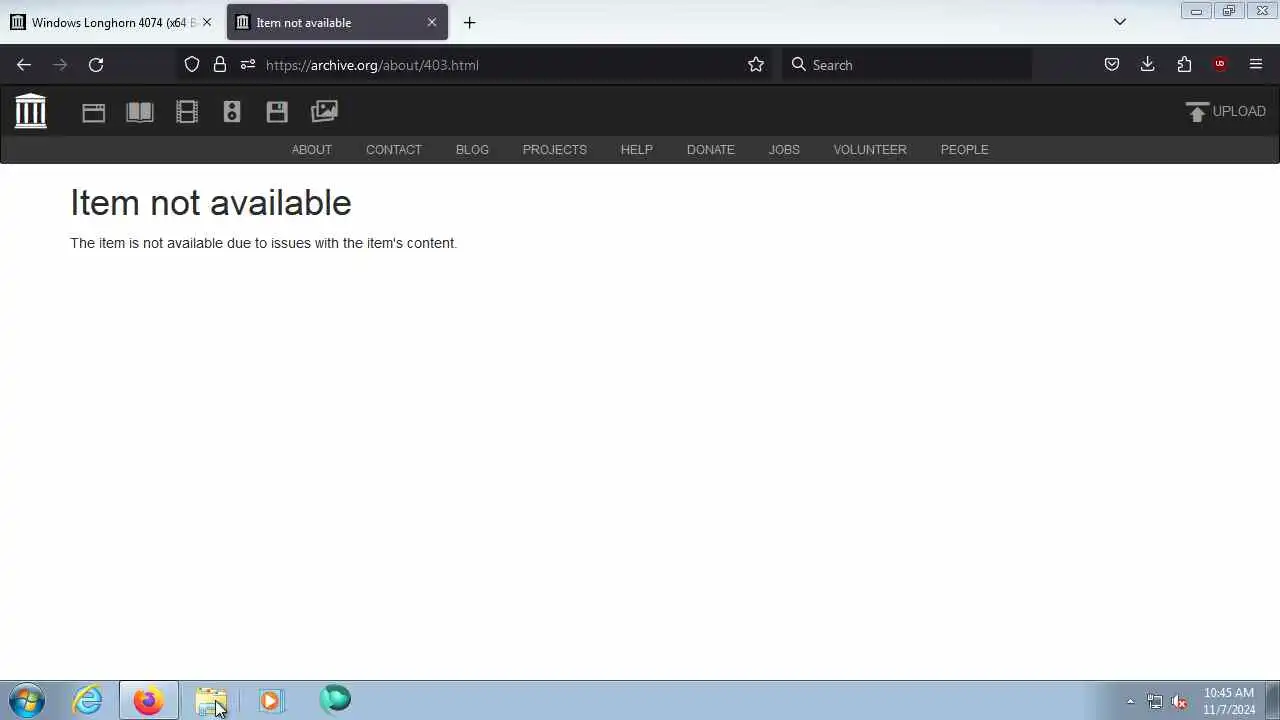The width and height of the screenshot is (1280, 720).
Task: Go to the HELP page link
Action: (637, 150)
